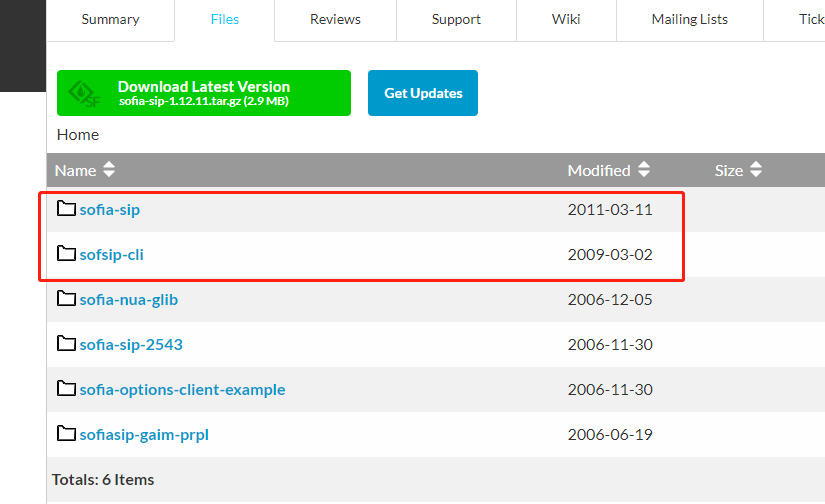Click sofia-sip-2543's 2006-11-30 date
This screenshot has height=504, width=825.
pos(610,345)
